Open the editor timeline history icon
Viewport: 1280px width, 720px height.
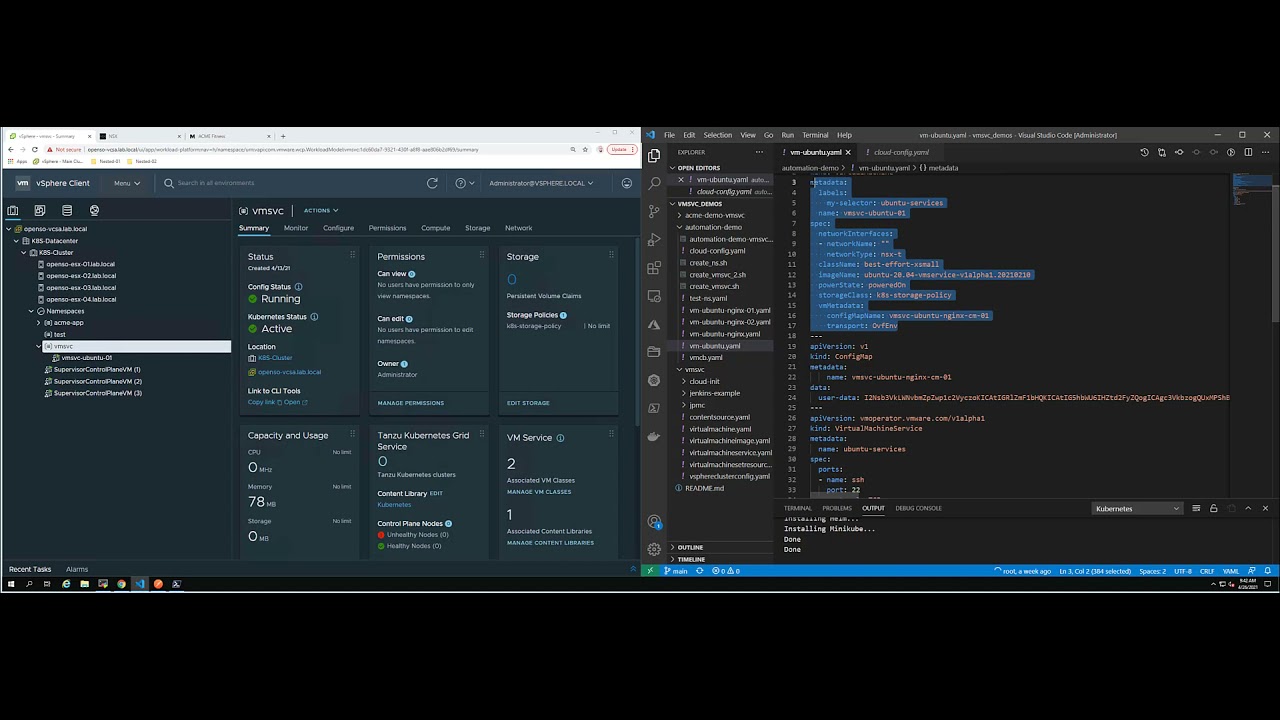pyautogui.click(x=1144, y=152)
